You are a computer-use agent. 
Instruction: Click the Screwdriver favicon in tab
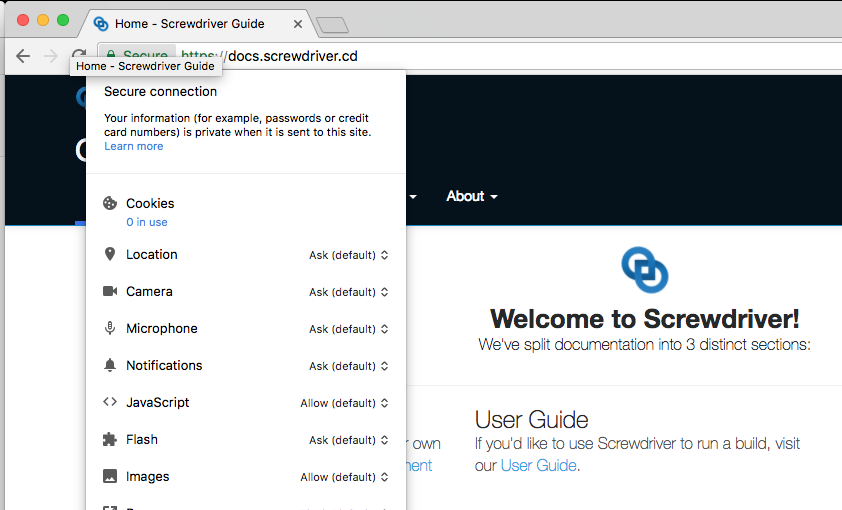100,24
